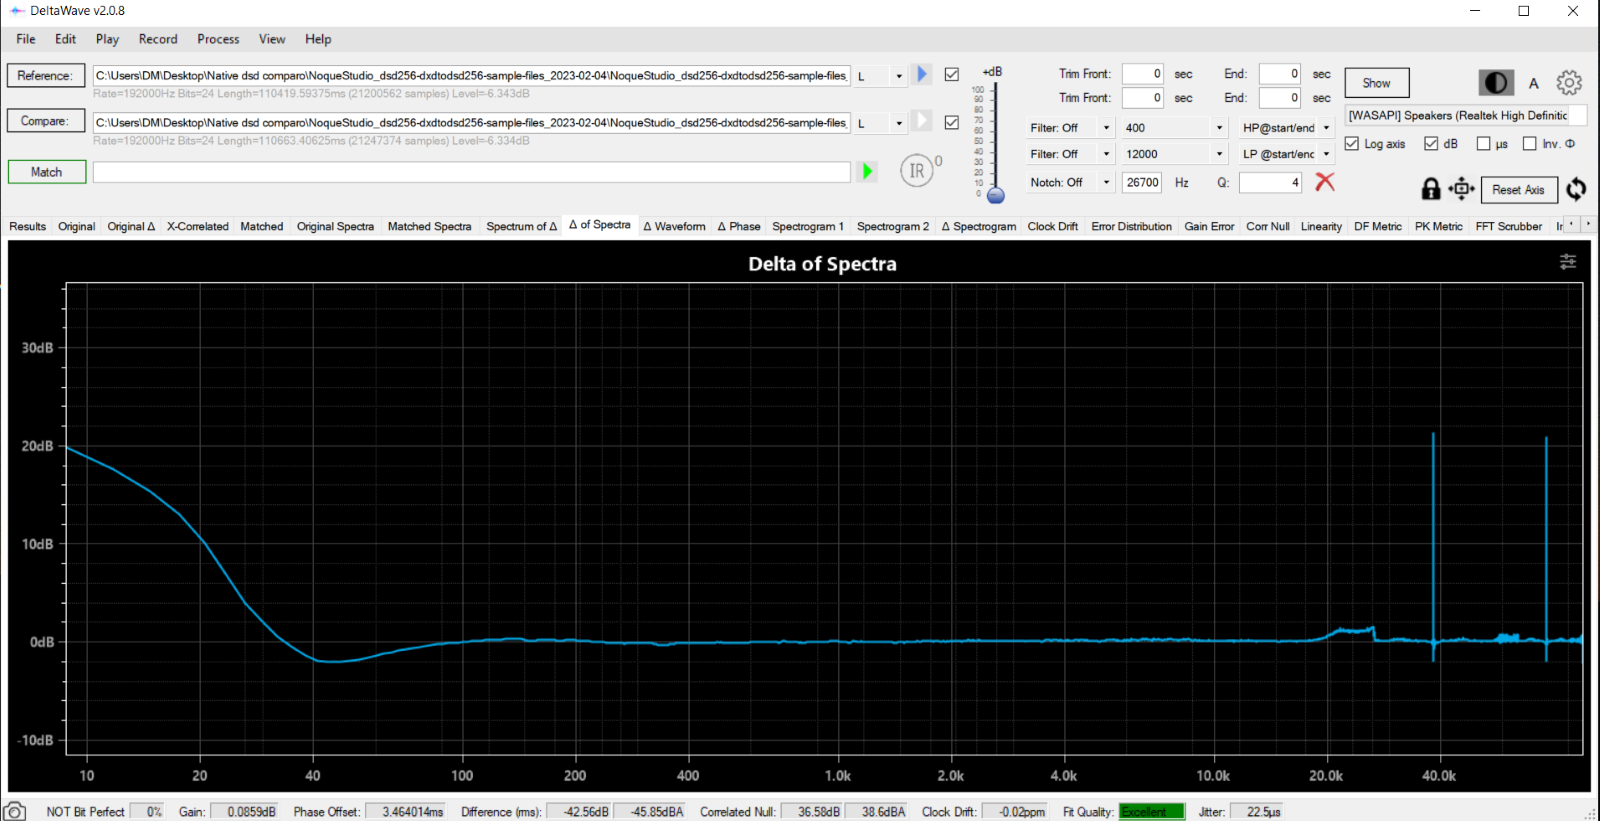Expand the compare channel L dropdown
1600x821 pixels.
898,123
